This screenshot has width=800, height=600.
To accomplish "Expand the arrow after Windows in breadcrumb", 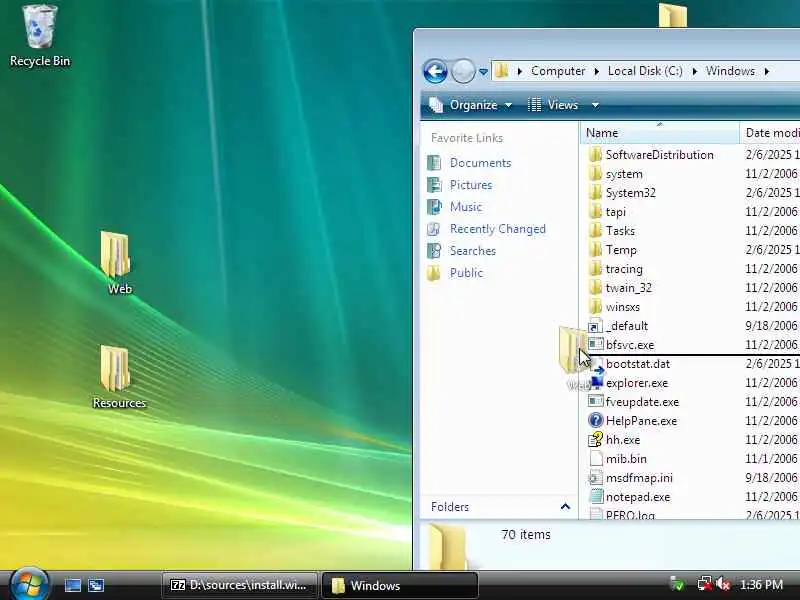I will (x=766, y=71).
